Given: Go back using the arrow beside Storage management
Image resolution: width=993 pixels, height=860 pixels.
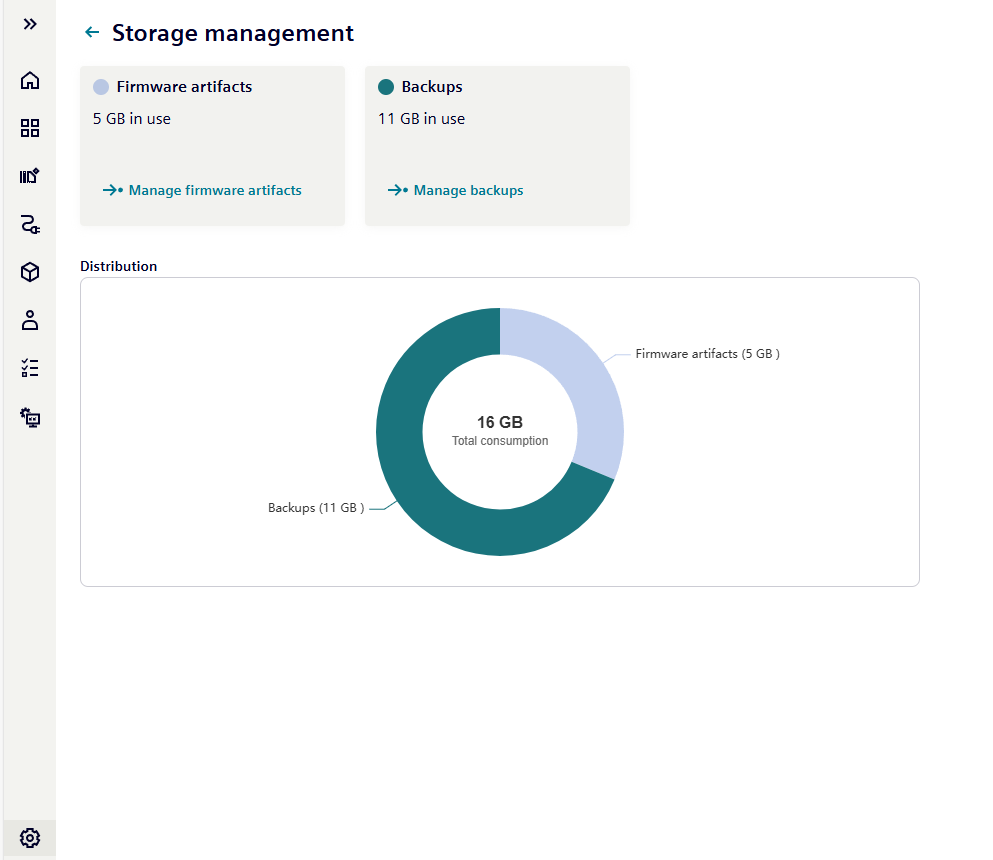Looking at the screenshot, I should (92, 33).
